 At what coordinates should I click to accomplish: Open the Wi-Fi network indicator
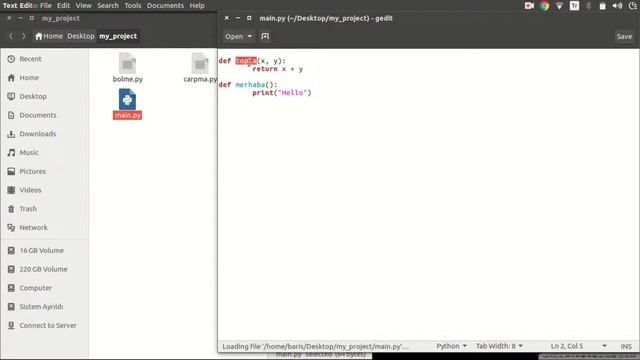click(559, 6)
